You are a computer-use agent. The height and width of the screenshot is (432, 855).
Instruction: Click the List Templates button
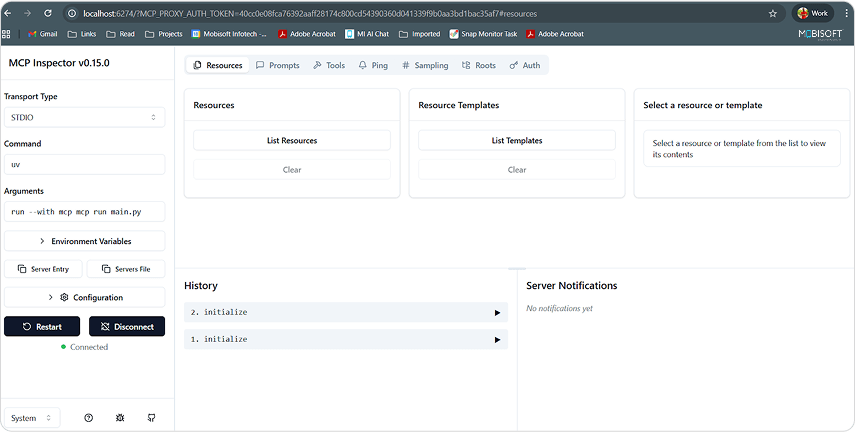coord(516,141)
